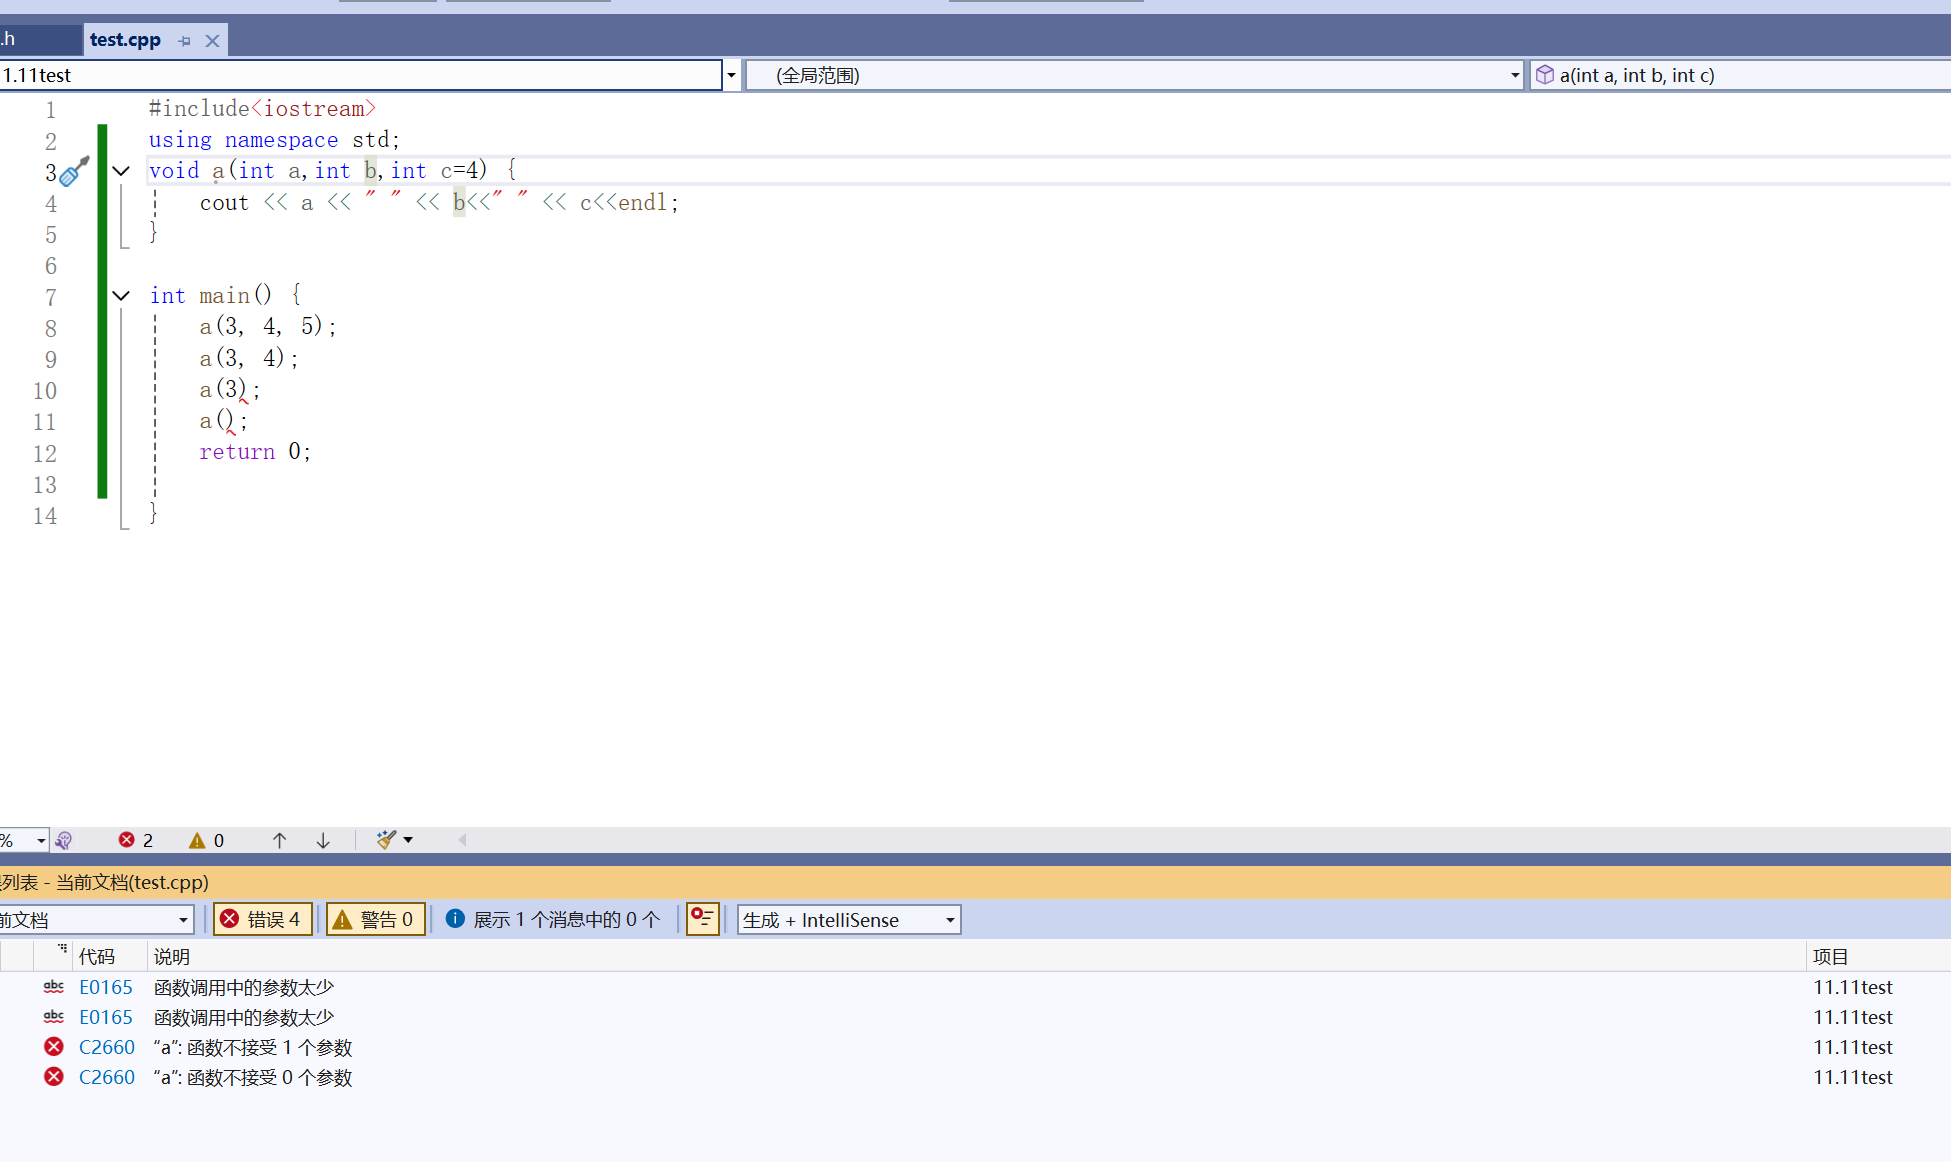Pin the test.cpp tab
This screenshot has height=1162, width=1951.
pos(184,41)
